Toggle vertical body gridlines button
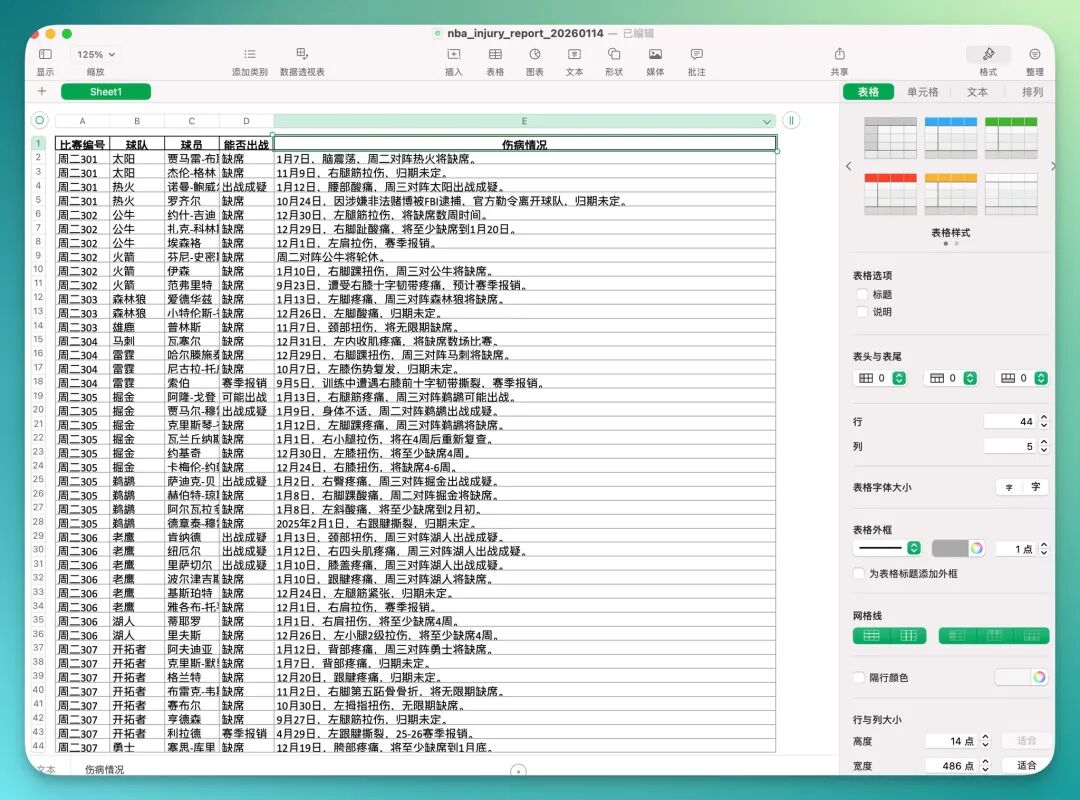The width and height of the screenshot is (1080, 800). (908, 635)
